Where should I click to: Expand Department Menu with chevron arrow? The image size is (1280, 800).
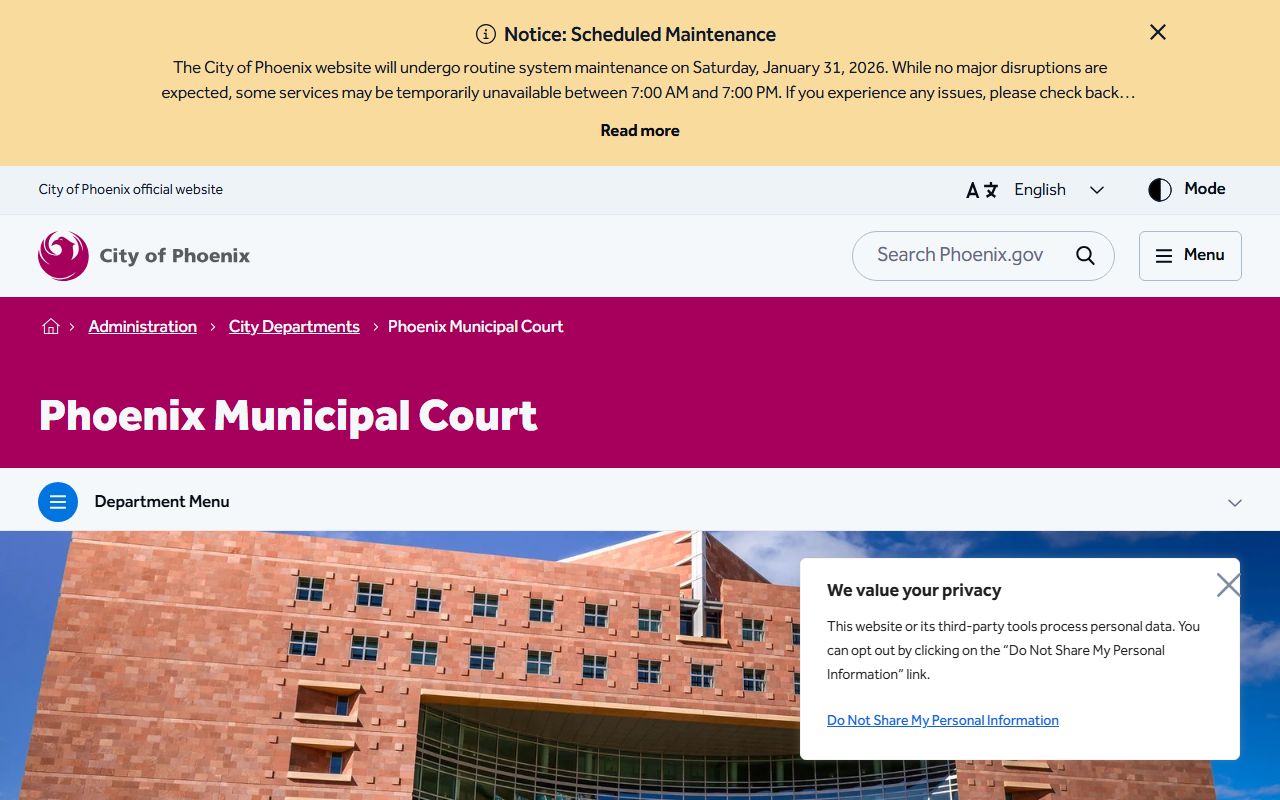1235,503
